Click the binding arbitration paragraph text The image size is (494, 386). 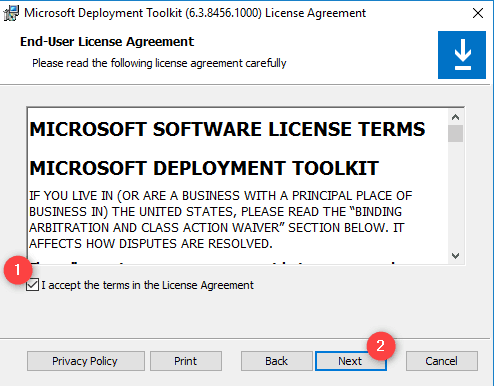point(221,220)
